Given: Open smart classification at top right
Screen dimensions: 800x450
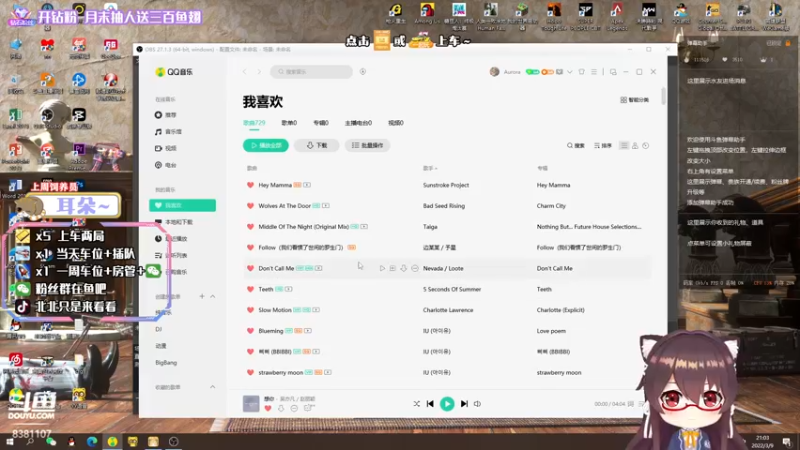Looking at the screenshot, I should 635,100.
